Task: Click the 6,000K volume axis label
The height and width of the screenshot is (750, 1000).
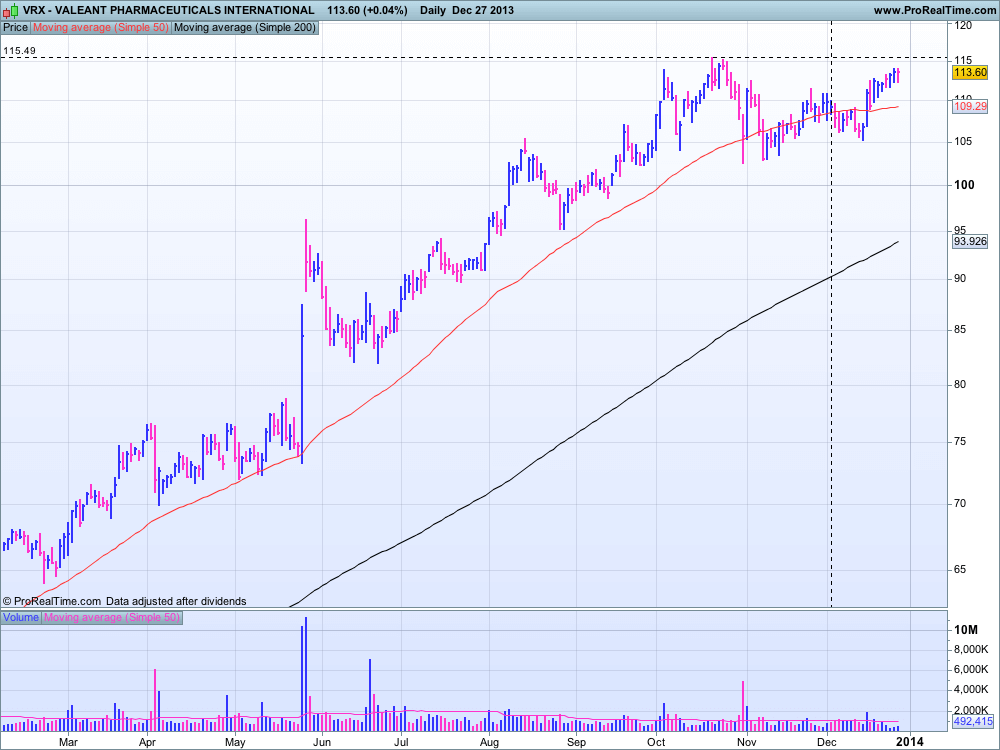Action: click(971, 669)
